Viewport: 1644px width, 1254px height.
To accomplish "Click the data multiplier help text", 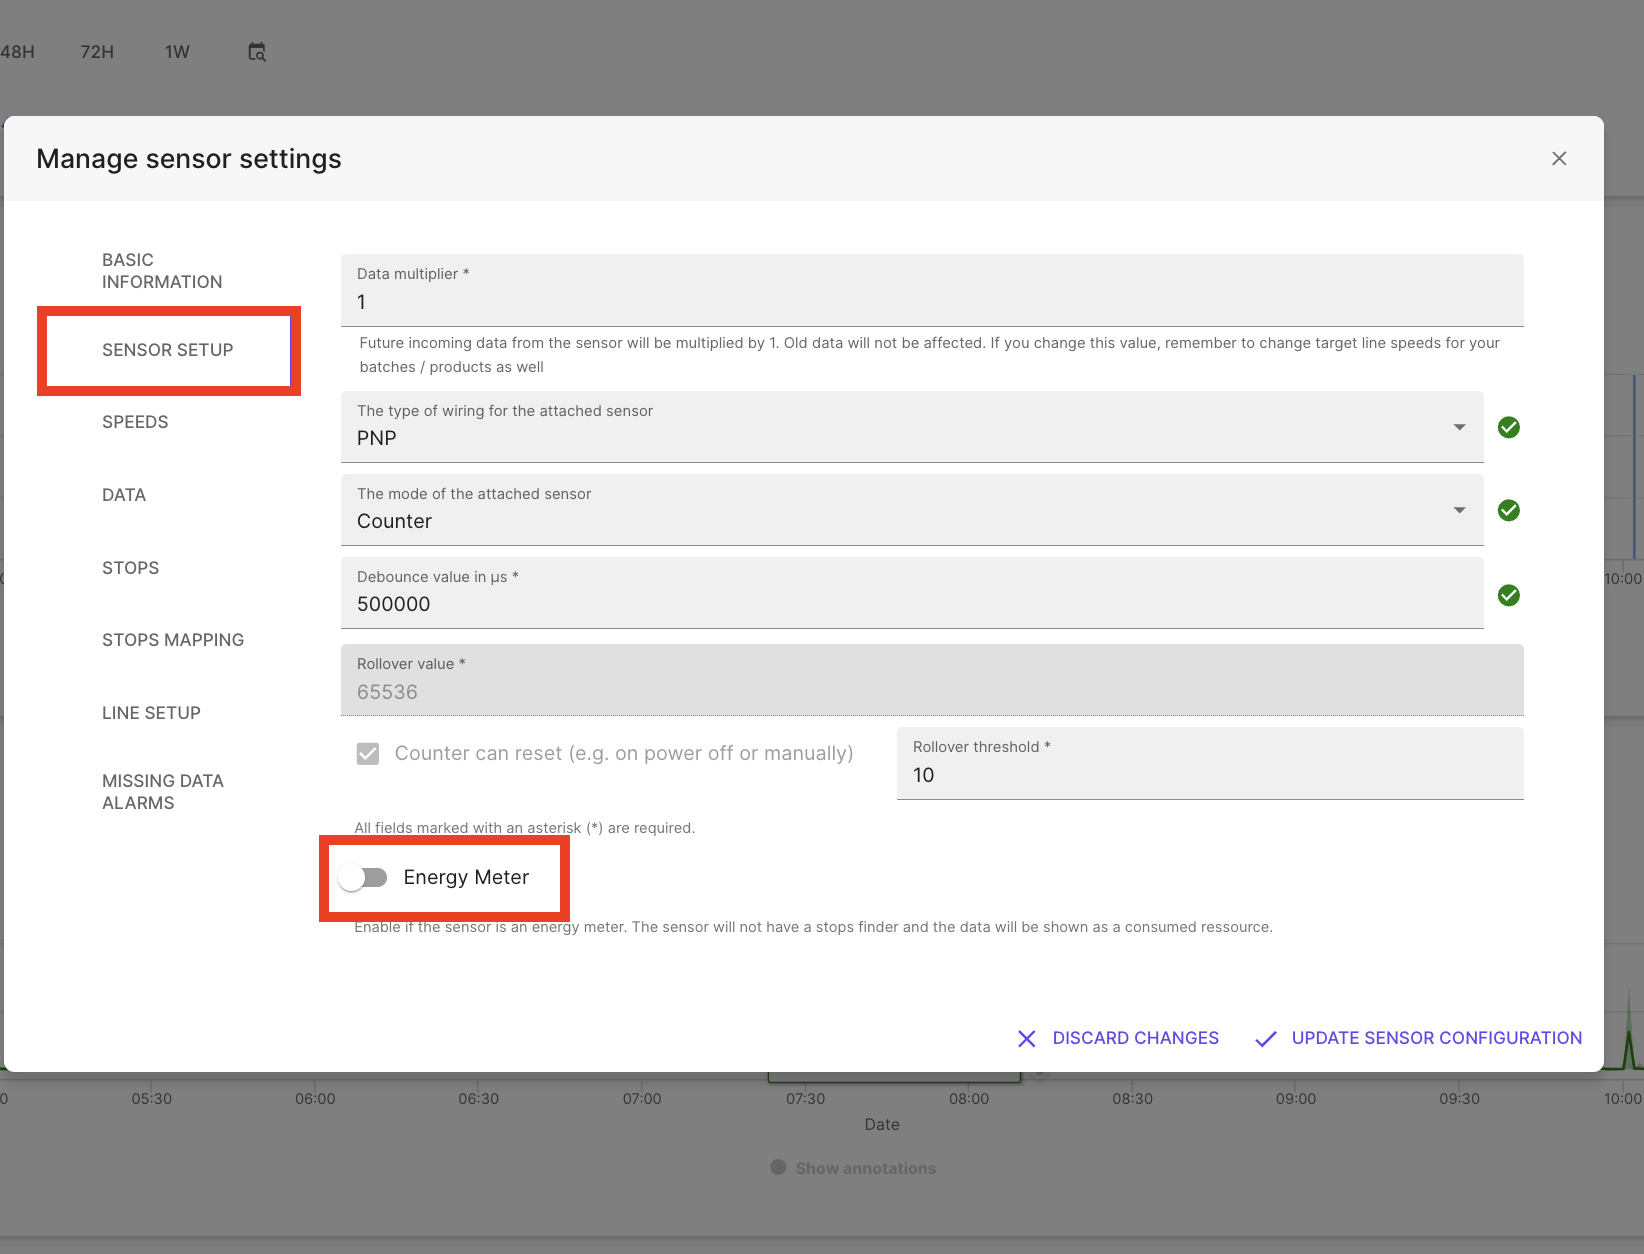I will pos(930,355).
